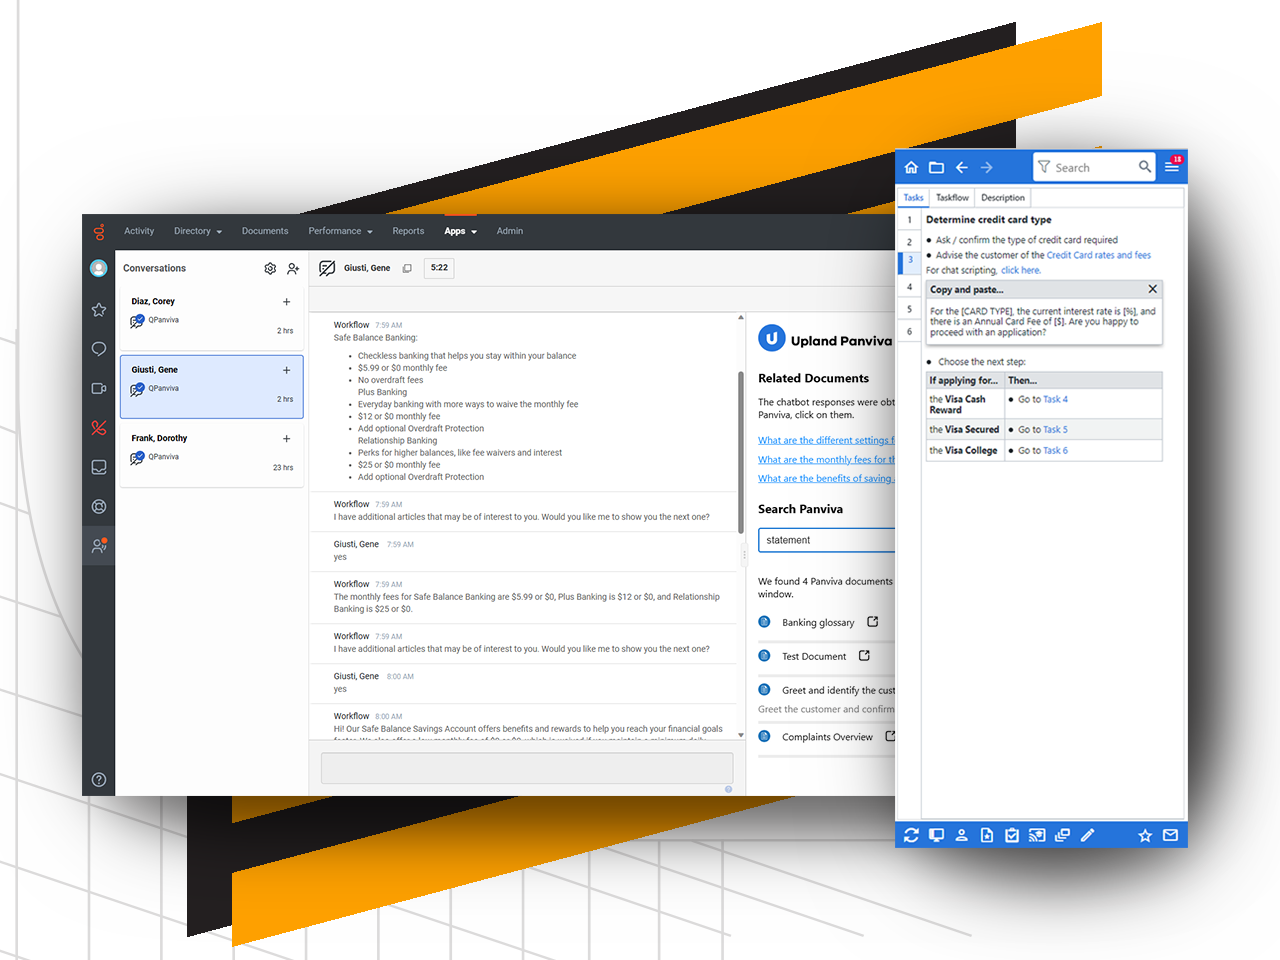
Task: Click the refresh icon in bottom toolbar
Action: tap(911, 835)
